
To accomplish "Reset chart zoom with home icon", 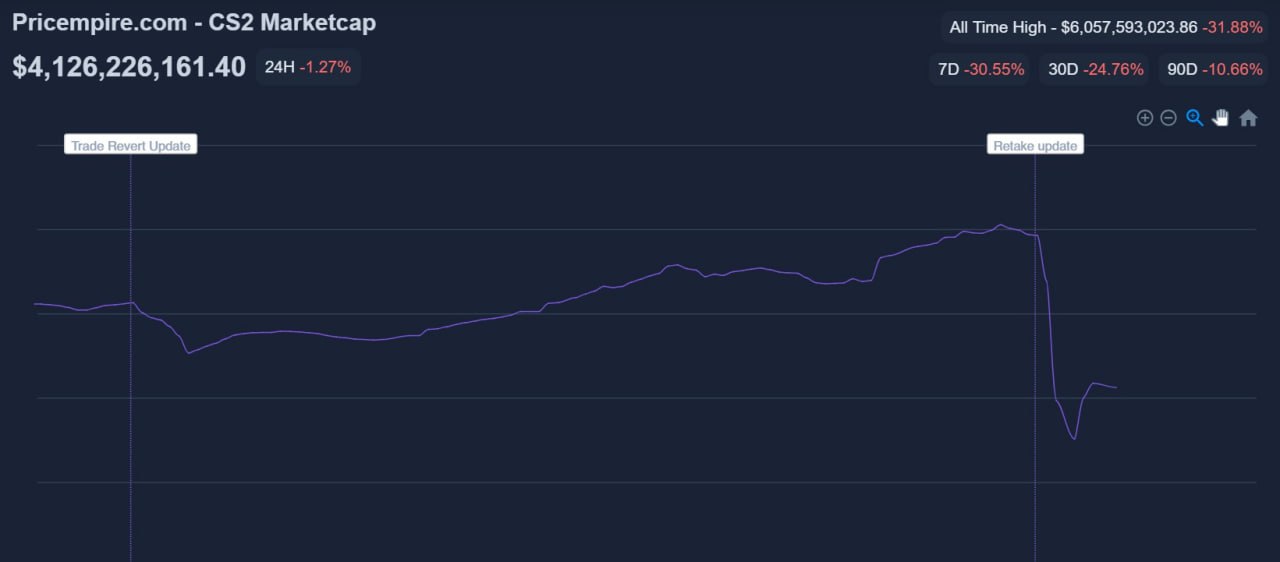I will [1248, 118].
